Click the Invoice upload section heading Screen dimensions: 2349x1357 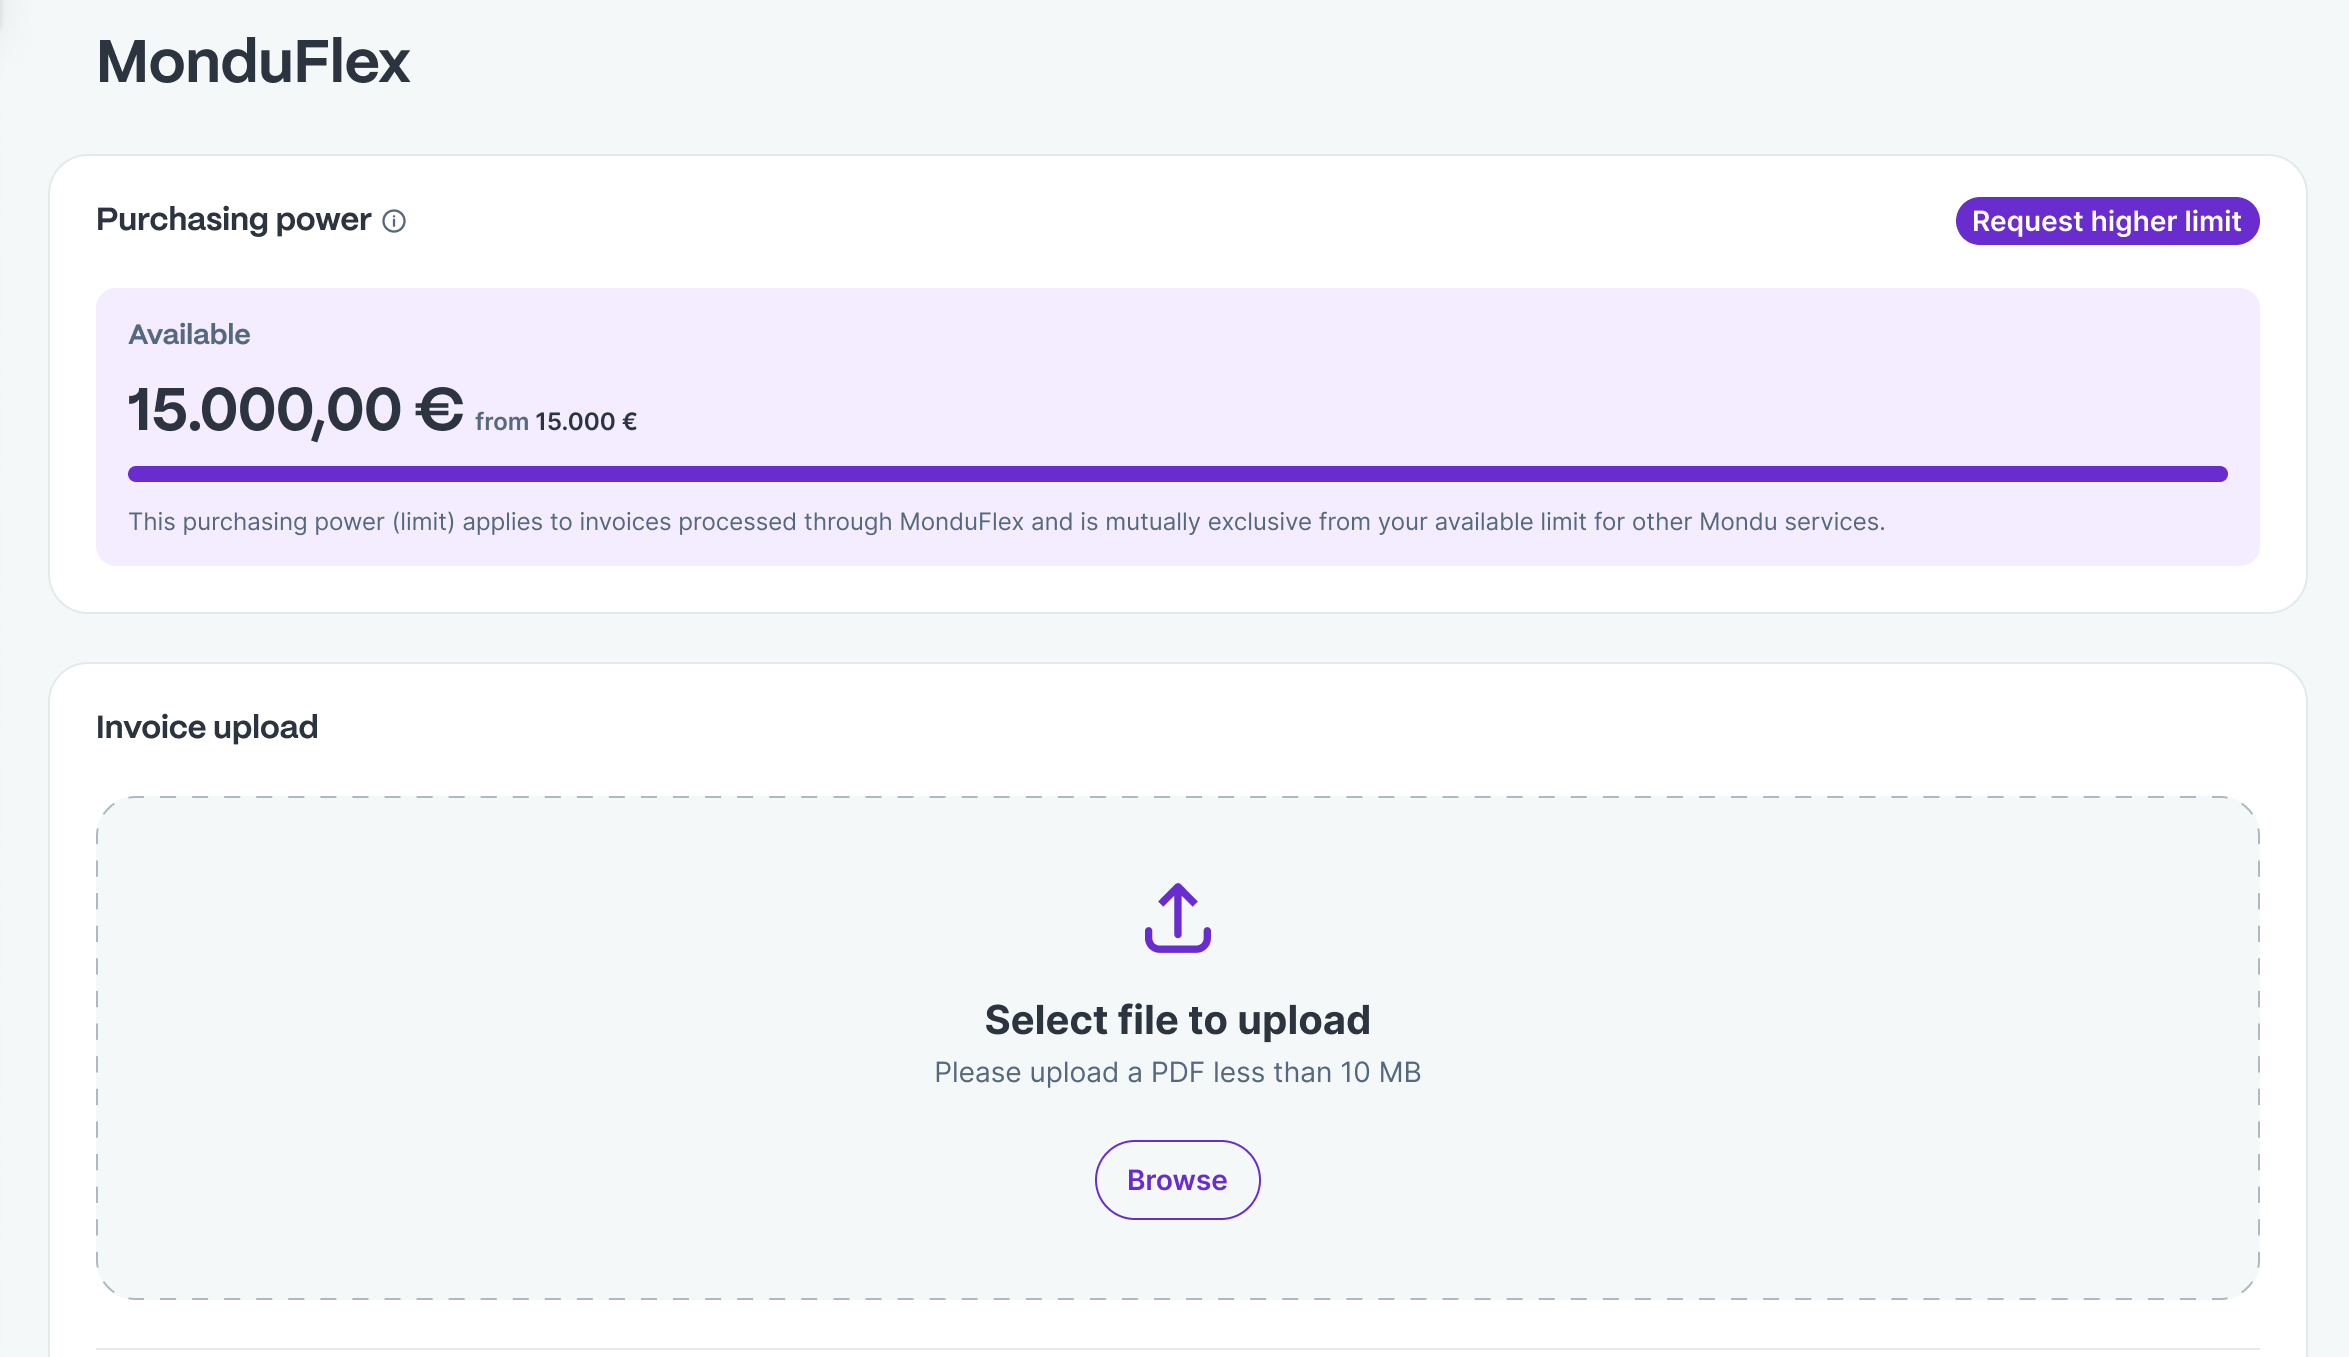coord(207,727)
